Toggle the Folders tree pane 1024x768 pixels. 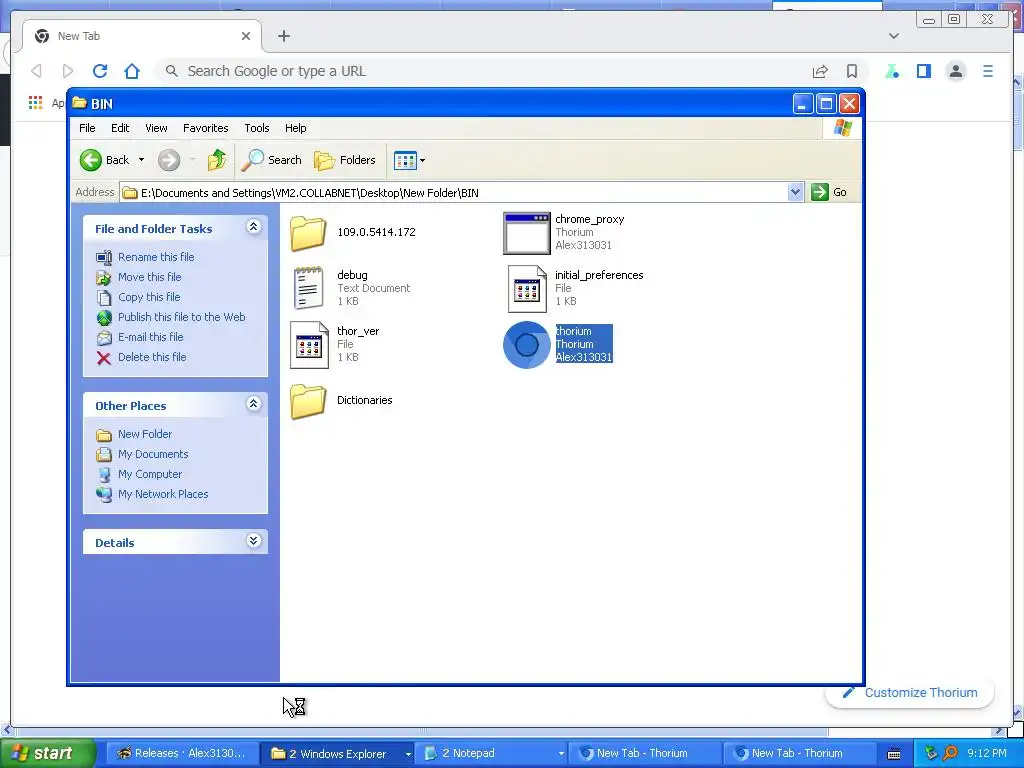click(x=345, y=160)
